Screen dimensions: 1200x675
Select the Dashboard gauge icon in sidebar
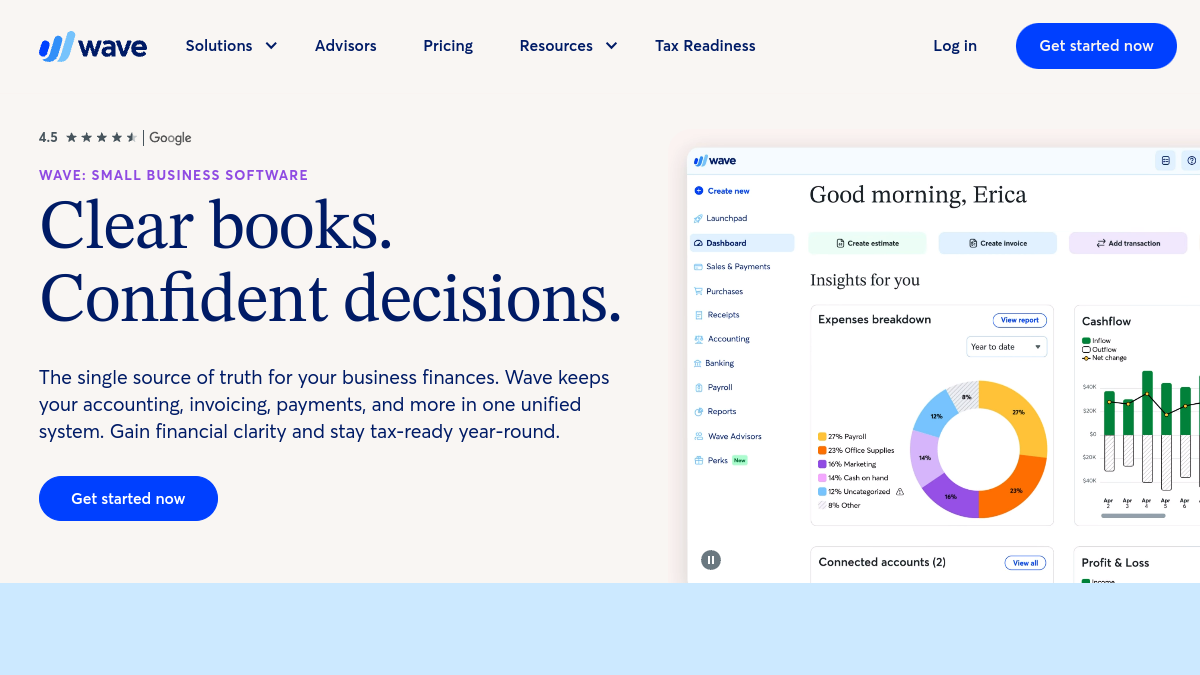pos(698,243)
